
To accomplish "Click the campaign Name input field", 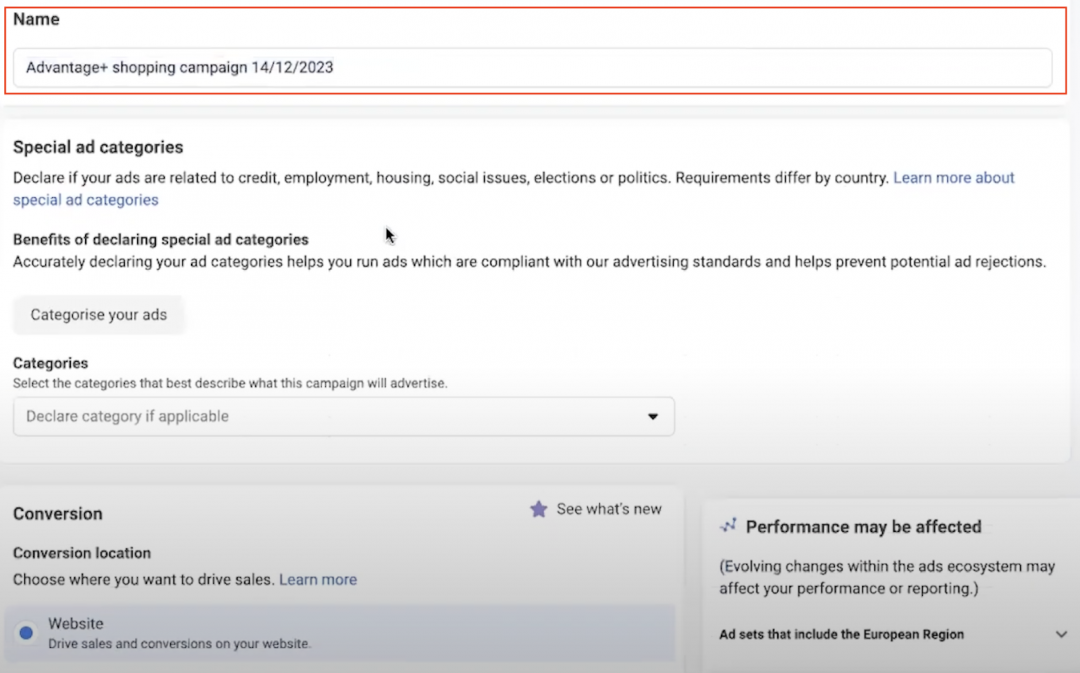I will [x=532, y=68].
